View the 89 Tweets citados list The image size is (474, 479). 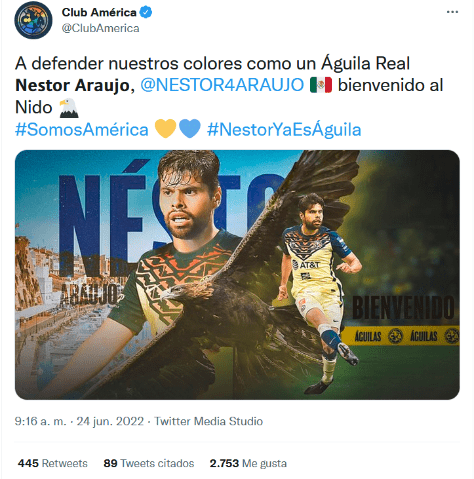[x=149, y=463]
